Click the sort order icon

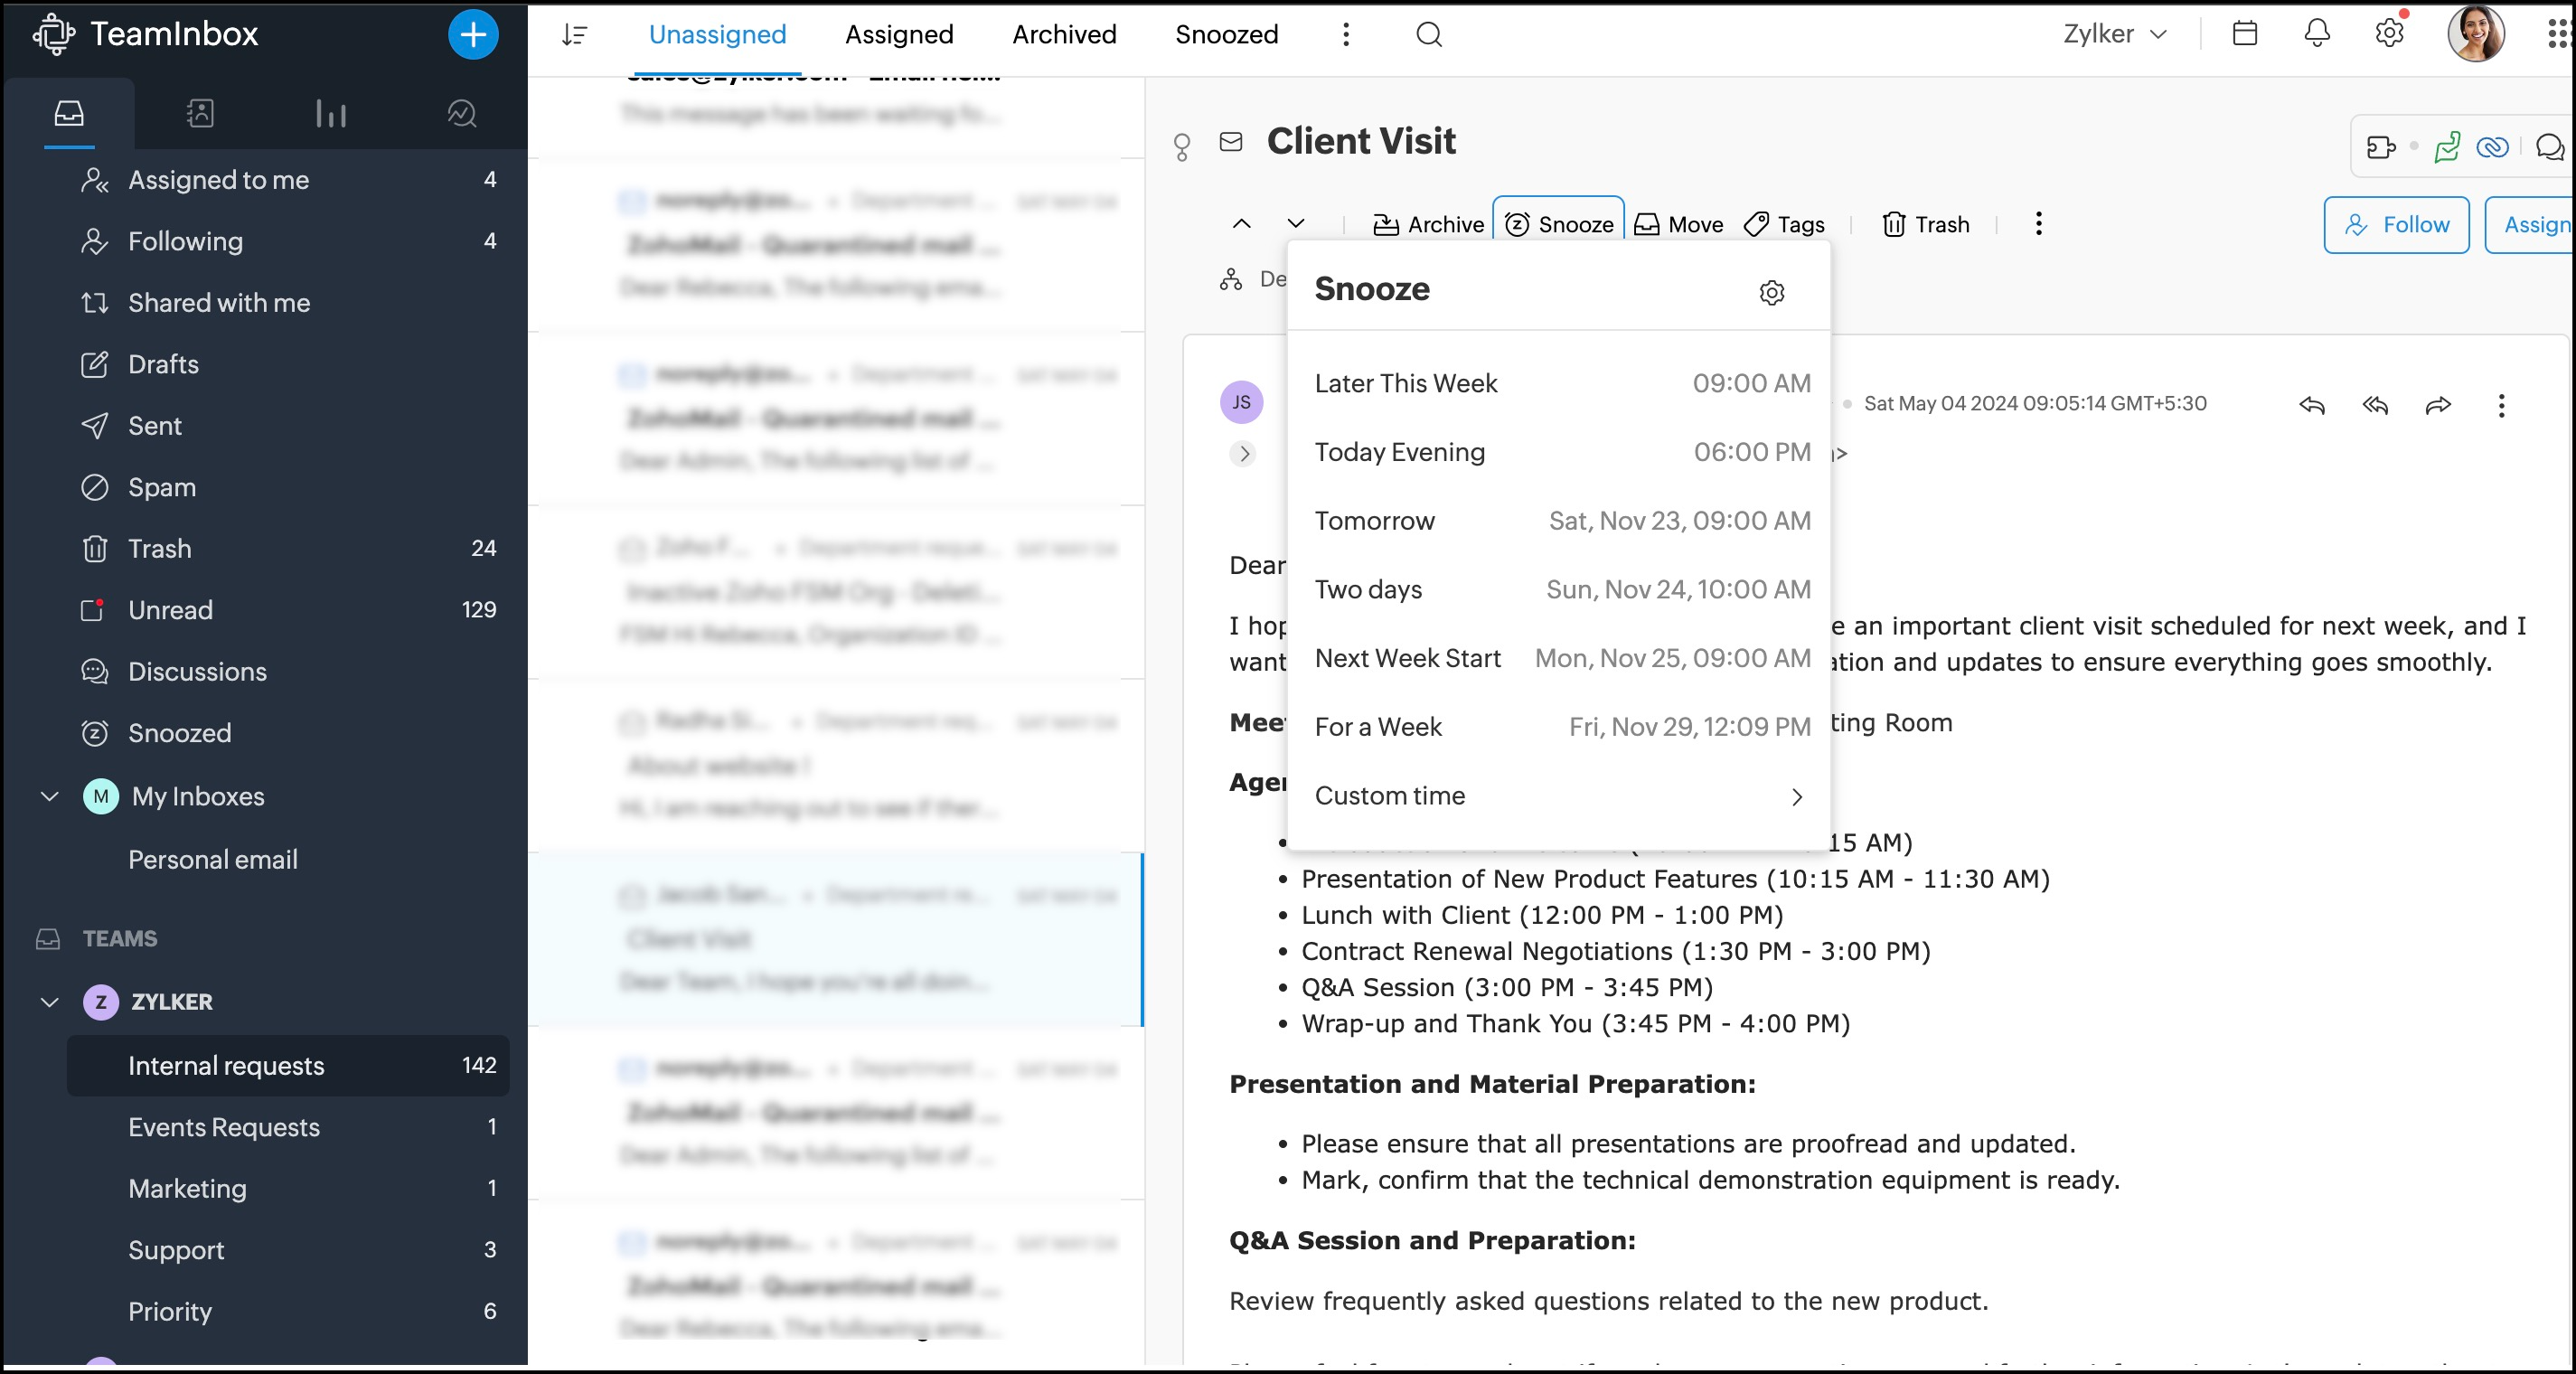coord(574,35)
